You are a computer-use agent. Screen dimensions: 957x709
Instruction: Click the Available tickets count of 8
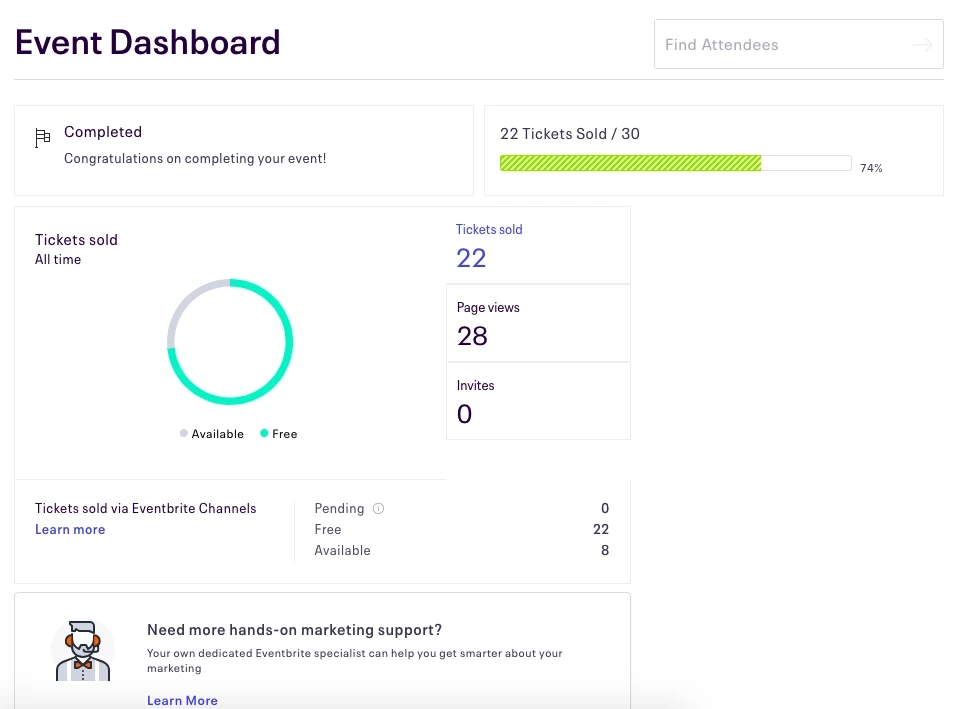[x=604, y=550]
